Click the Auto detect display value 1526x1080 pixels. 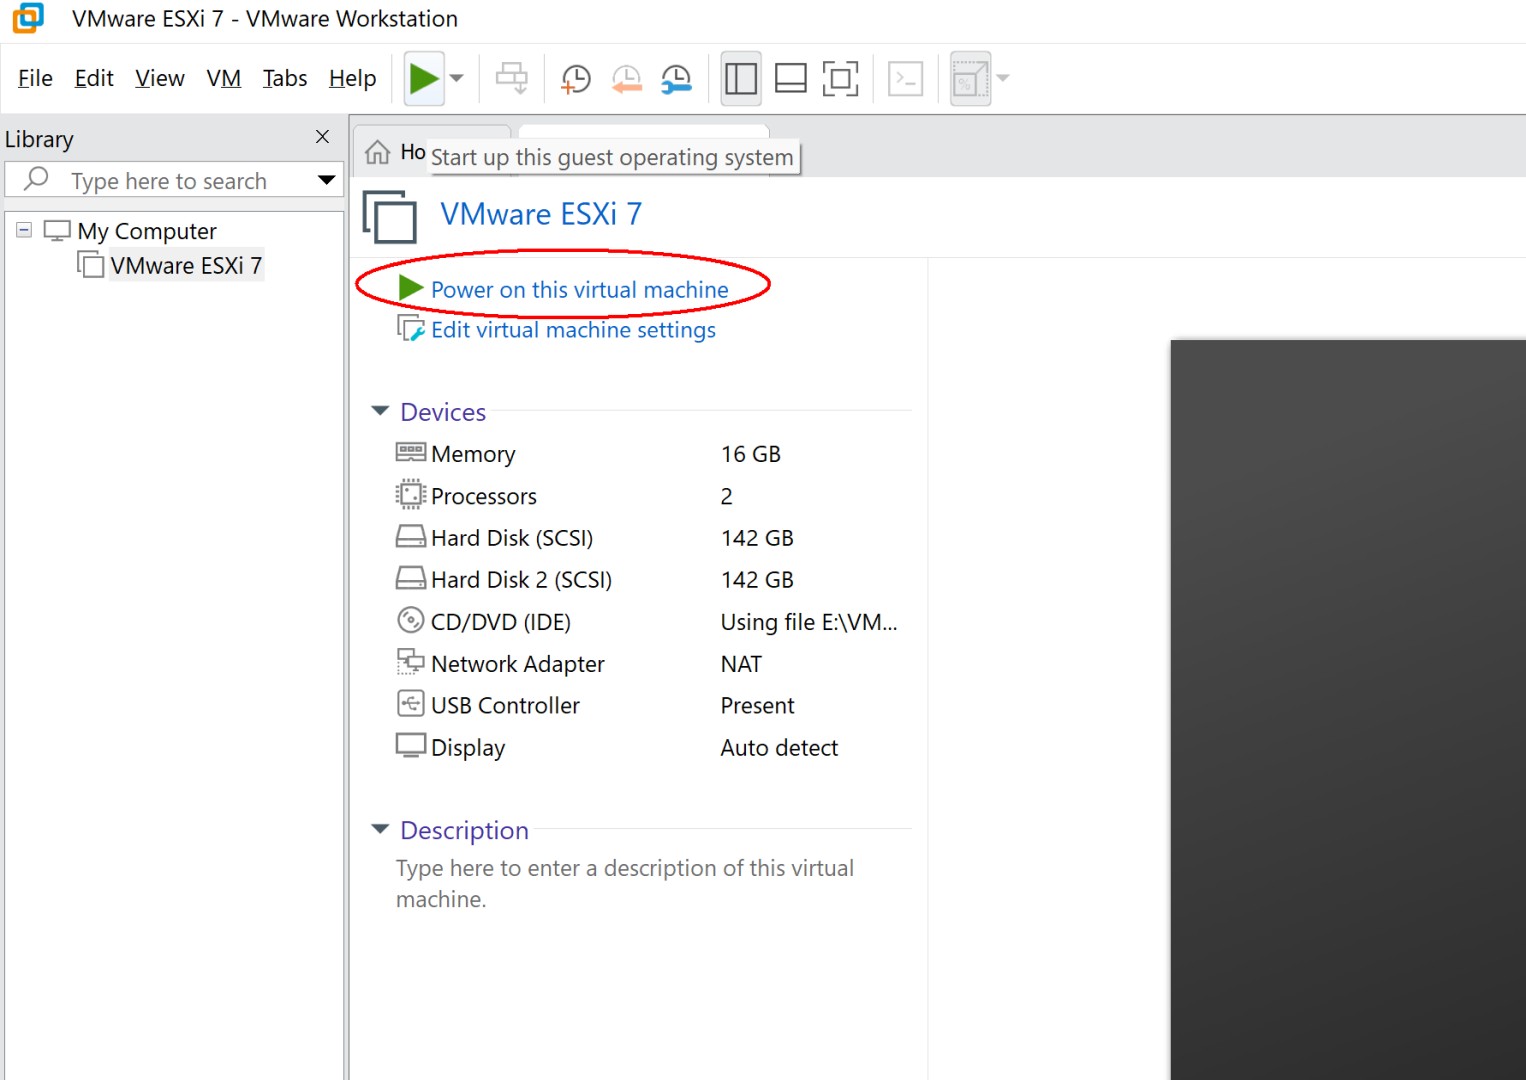tap(779, 748)
